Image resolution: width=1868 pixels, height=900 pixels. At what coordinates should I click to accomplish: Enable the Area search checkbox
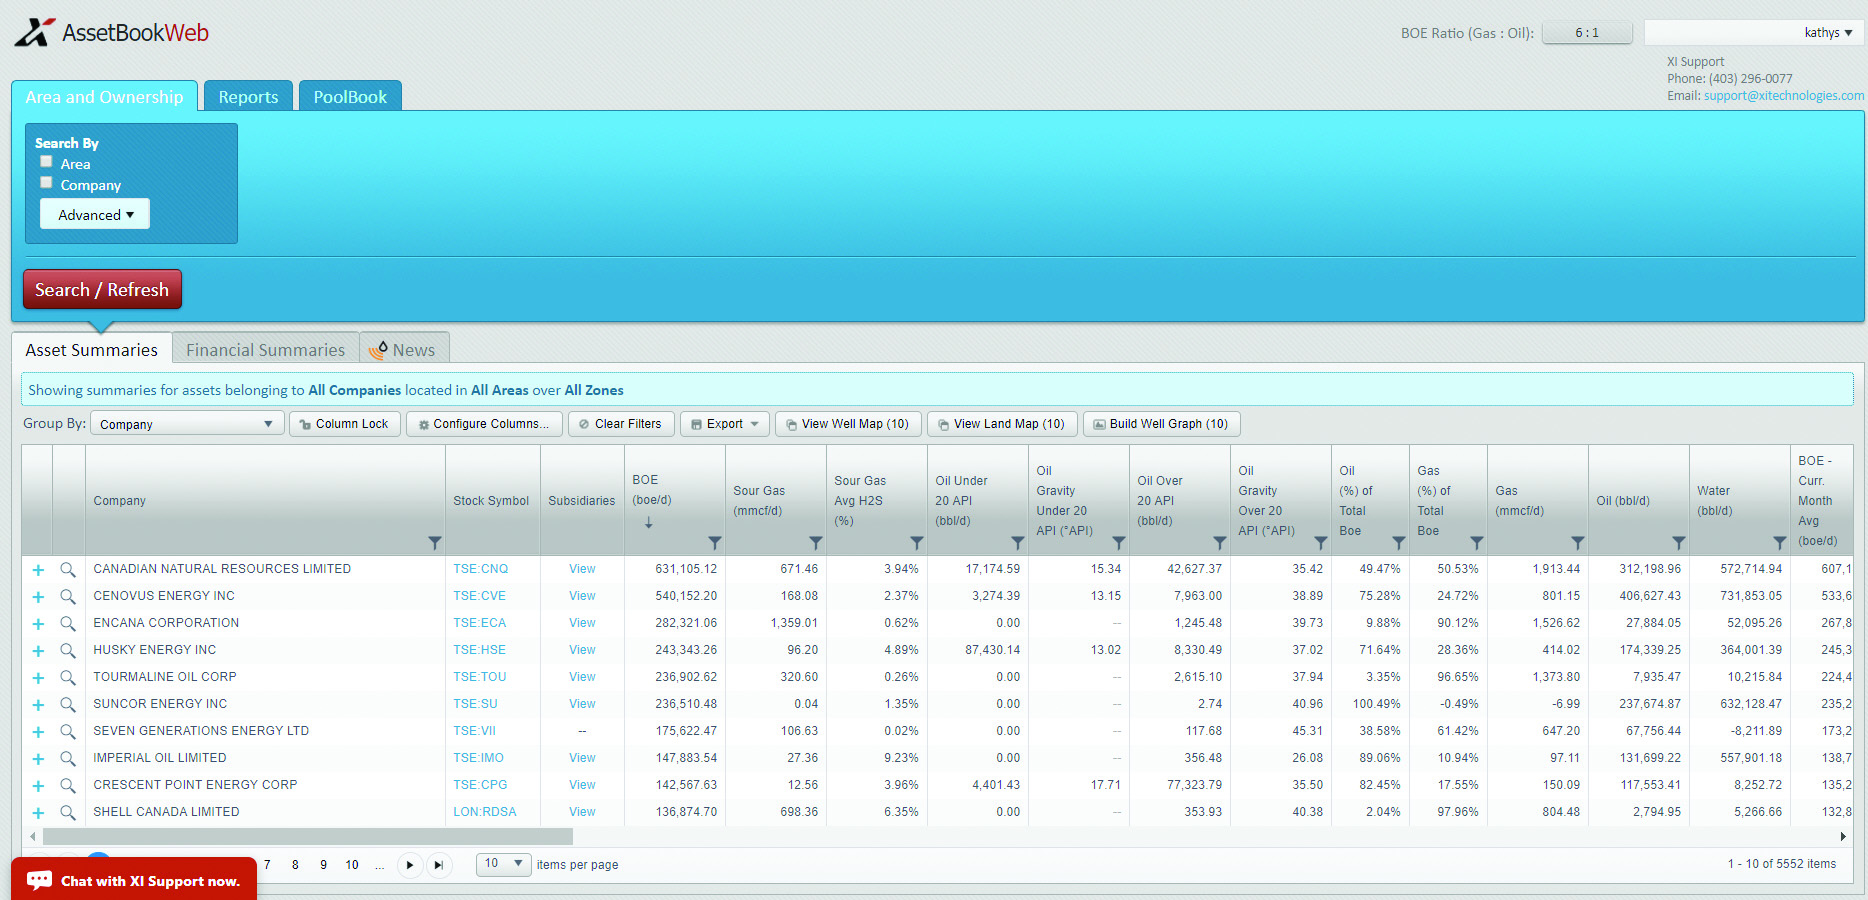pos(46,161)
